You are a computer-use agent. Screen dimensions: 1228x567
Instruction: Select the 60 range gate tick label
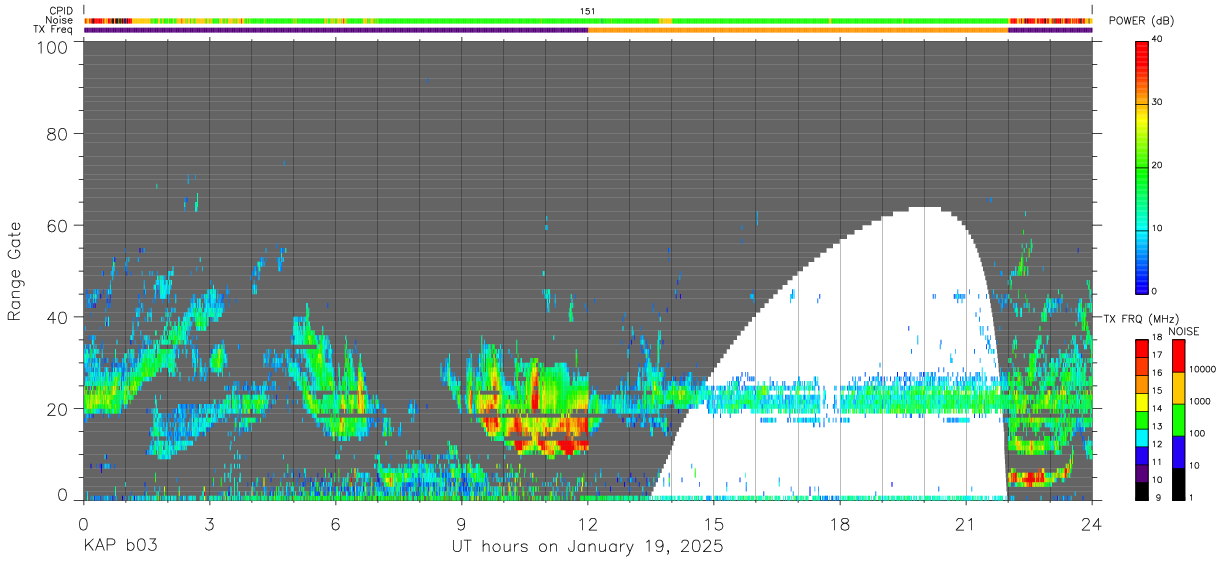tap(56, 225)
